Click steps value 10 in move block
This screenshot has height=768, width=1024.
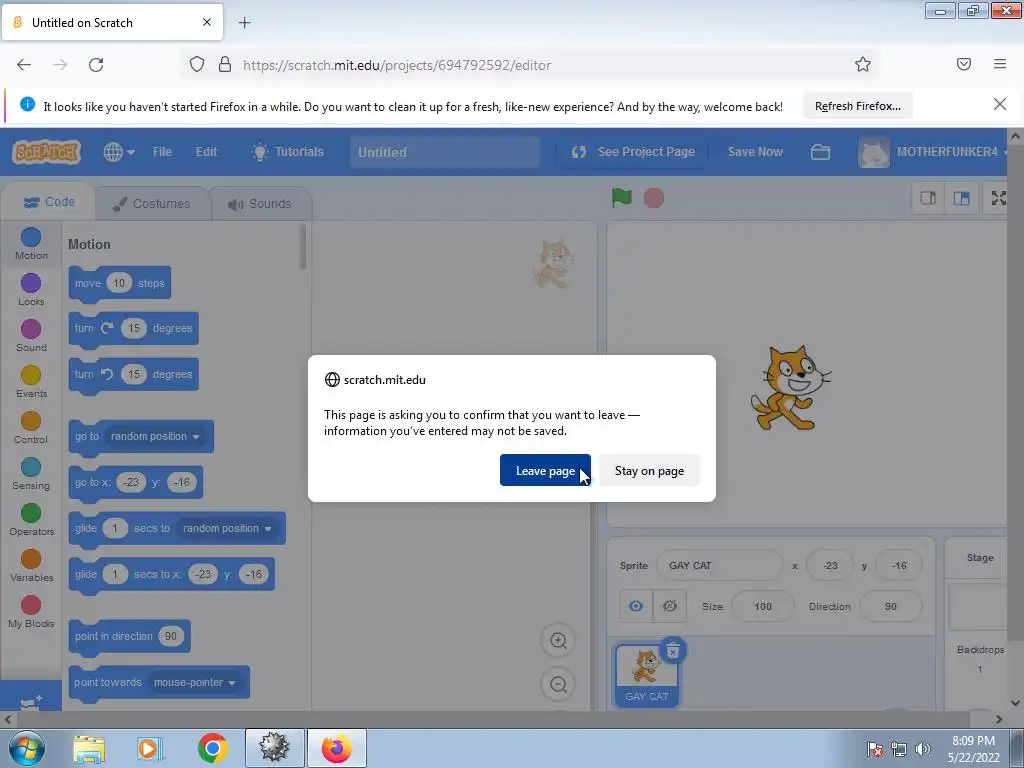click(119, 283)
